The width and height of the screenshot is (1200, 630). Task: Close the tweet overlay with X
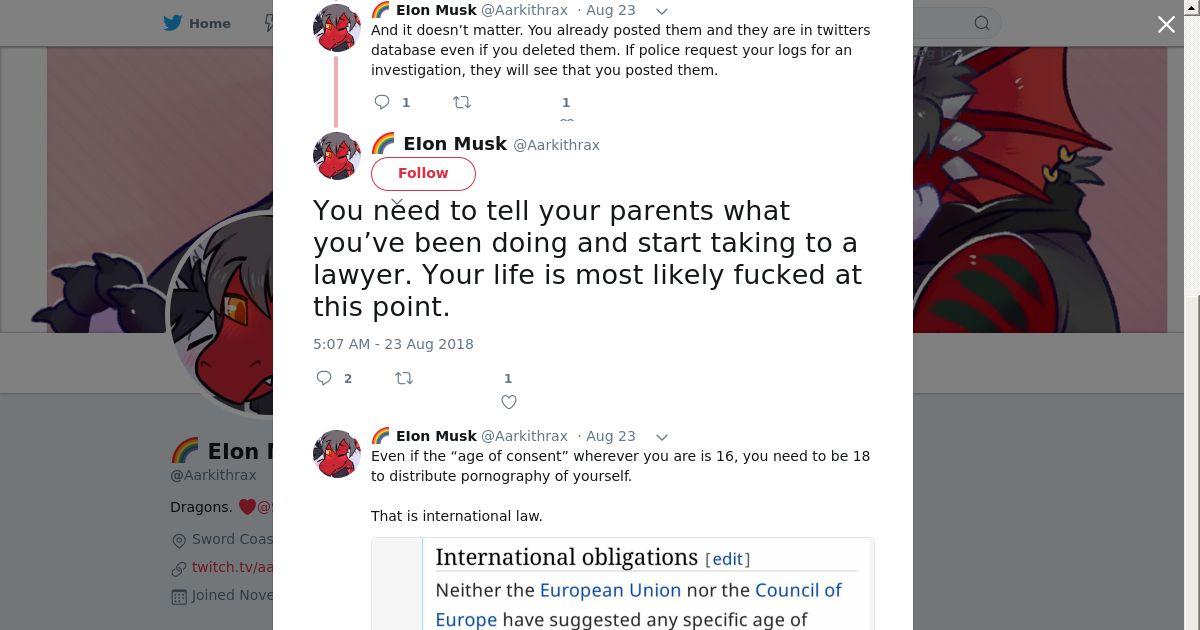[x=1166, y=25]
